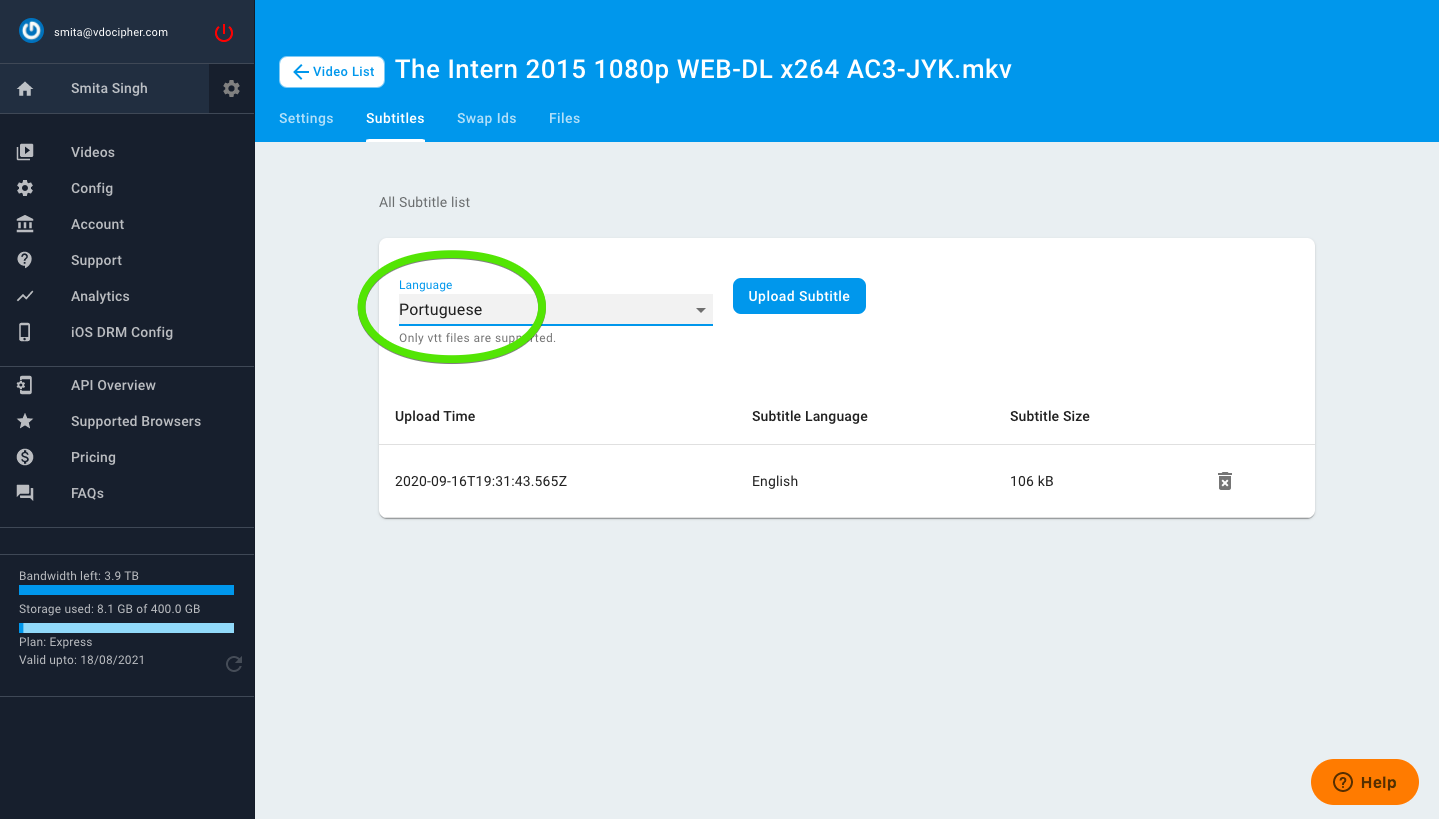Click the Videos play icon
Image resolution: width=1439 pixels, height=819 pixels.
click(25, 152)
